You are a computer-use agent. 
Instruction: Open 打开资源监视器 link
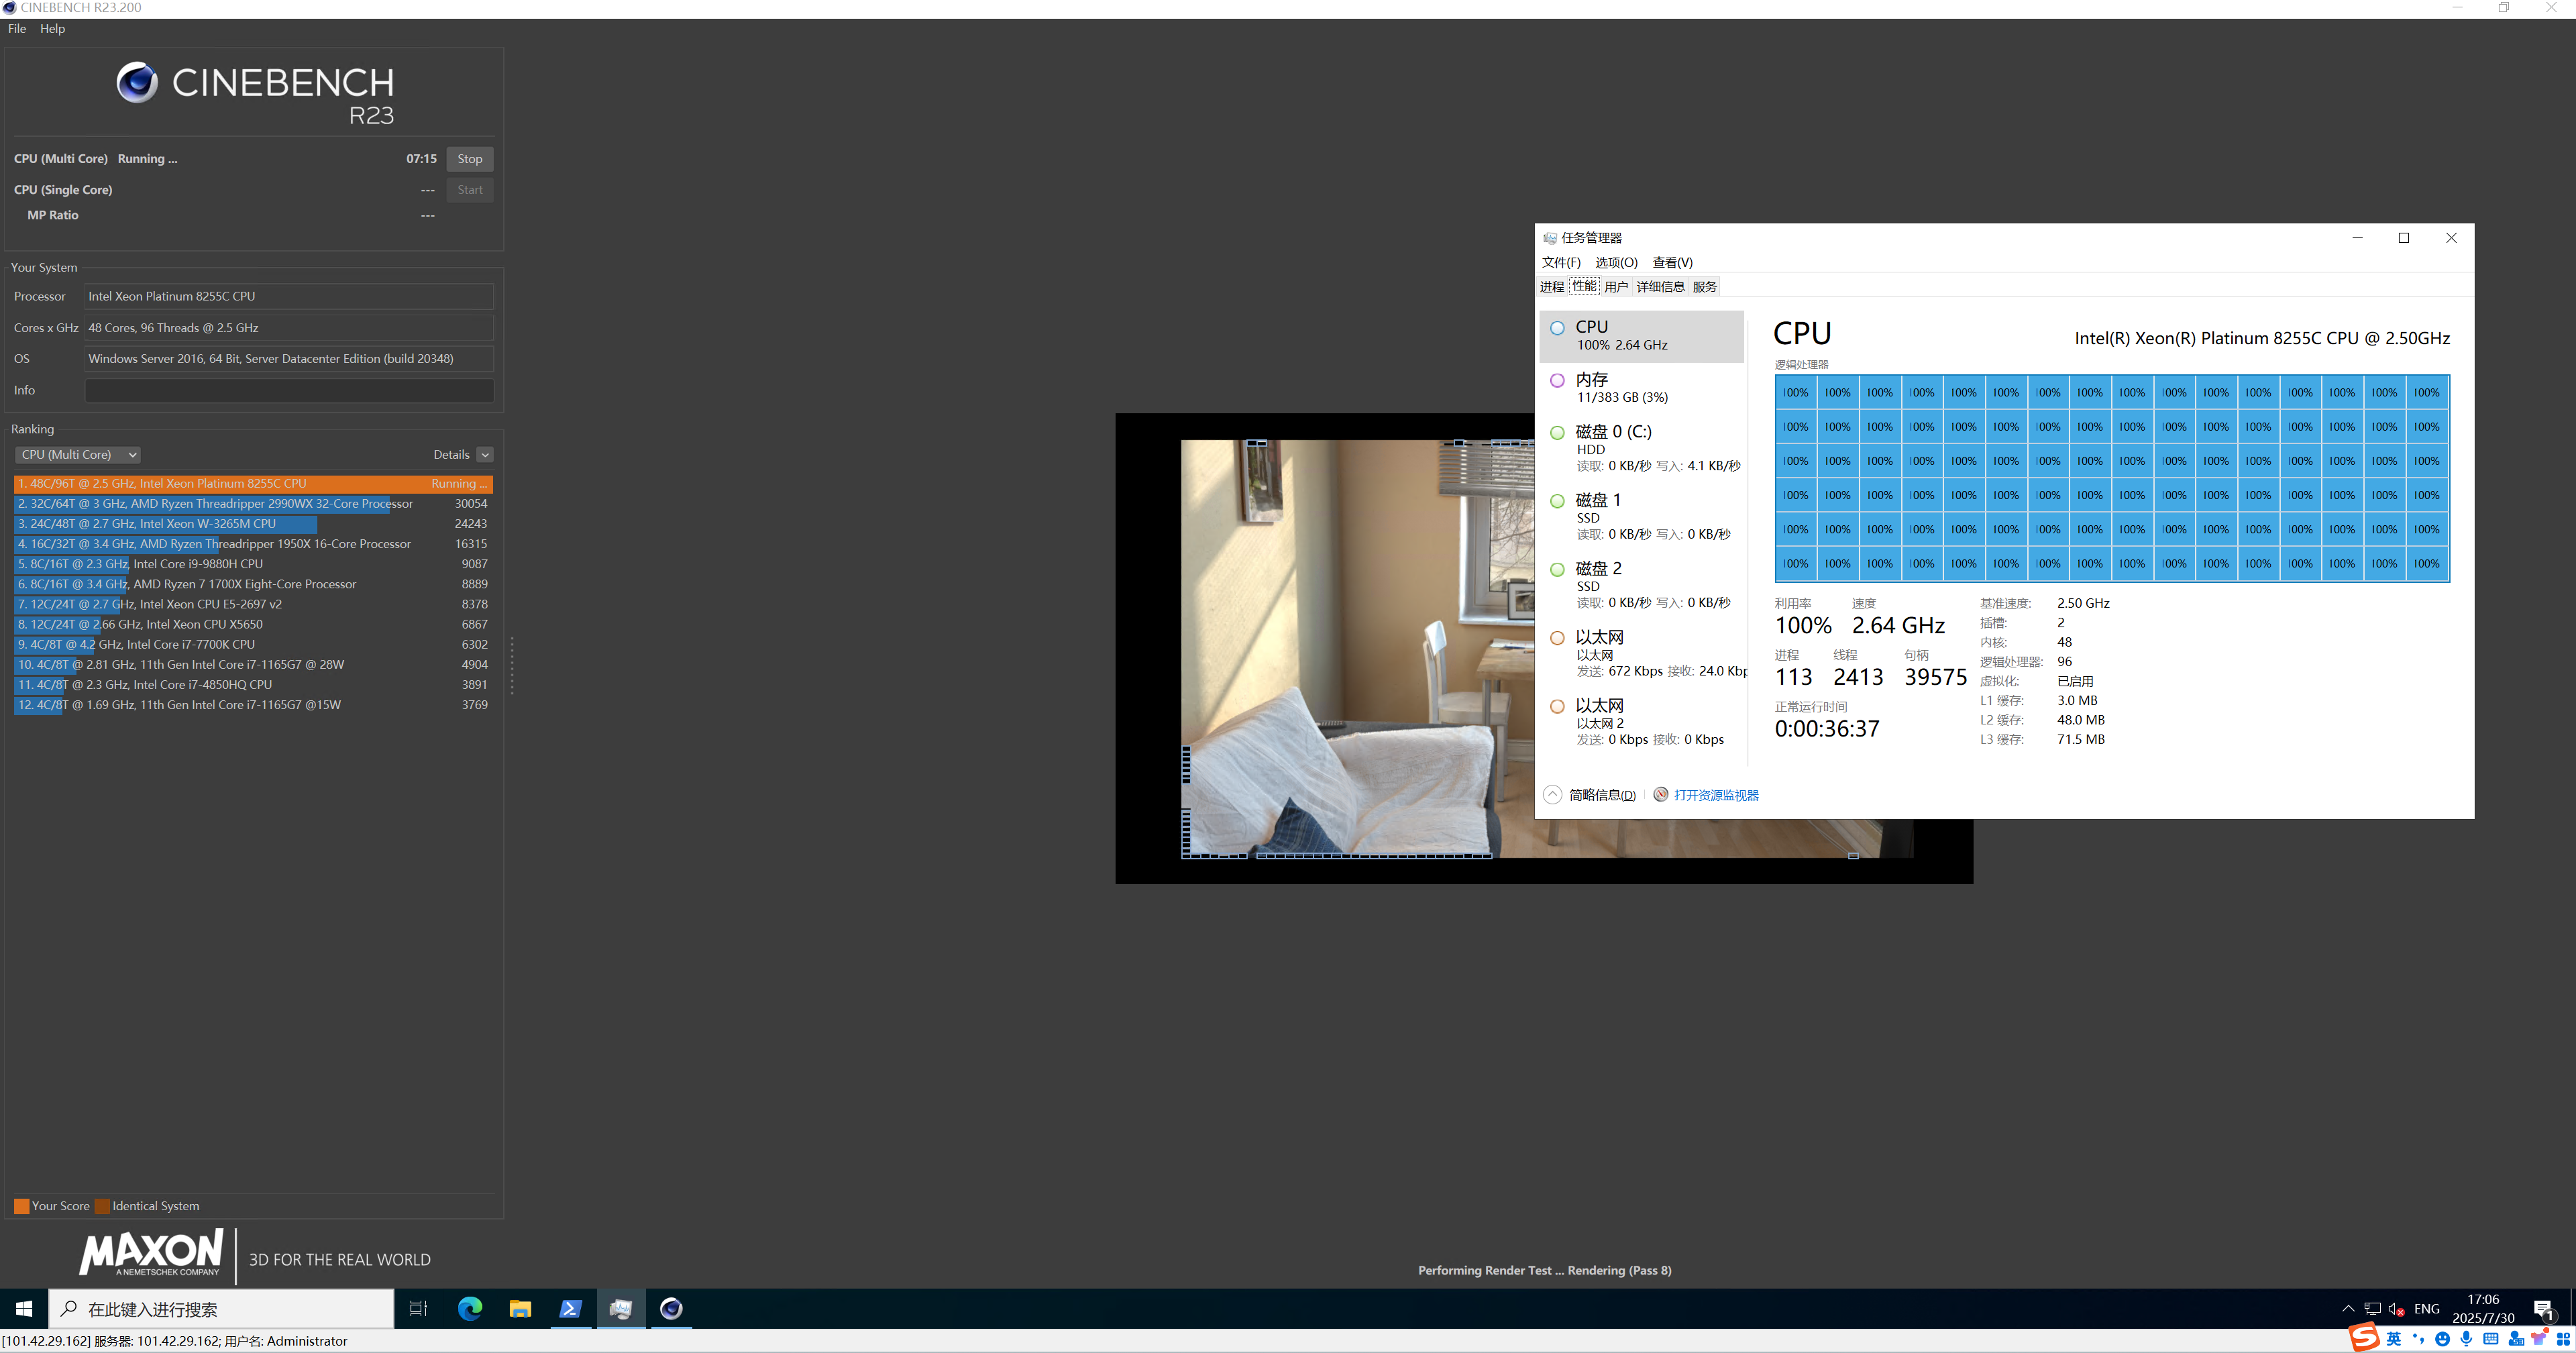(x=1716, y=795)
